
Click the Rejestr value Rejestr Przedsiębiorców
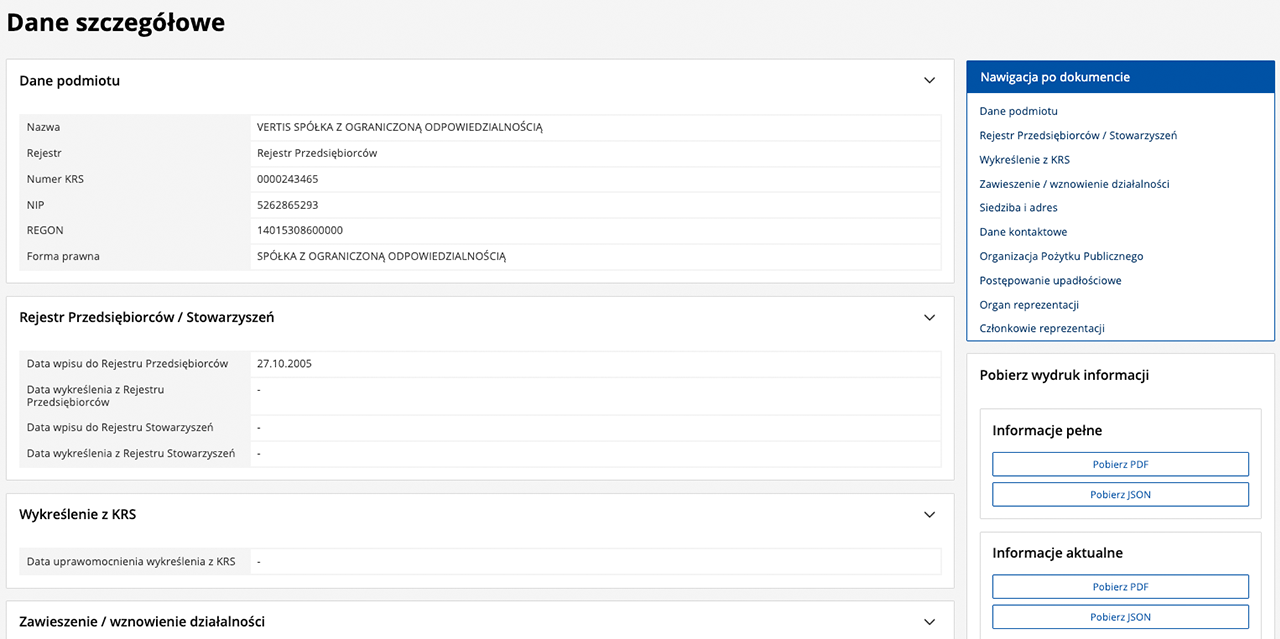click(317, 153)
